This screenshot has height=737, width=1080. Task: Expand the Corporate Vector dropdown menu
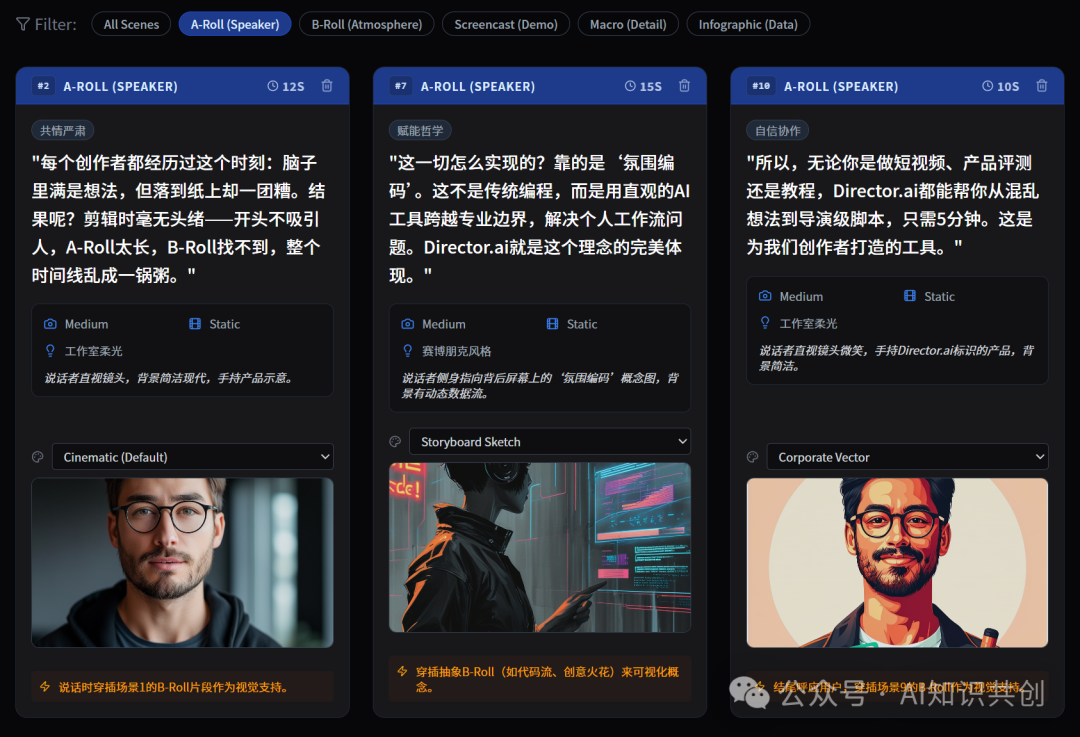pos(907,456)
